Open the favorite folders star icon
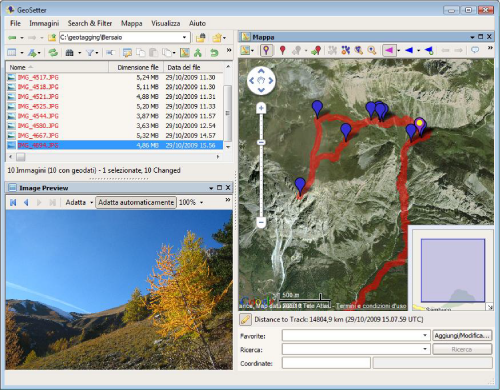Screen dimensions: 500x390 click(x=217, y=38)
